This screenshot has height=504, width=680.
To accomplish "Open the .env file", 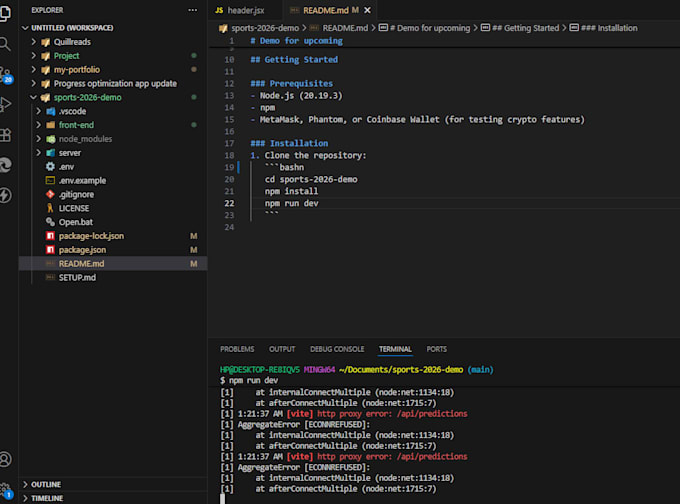I will [66, 167].
